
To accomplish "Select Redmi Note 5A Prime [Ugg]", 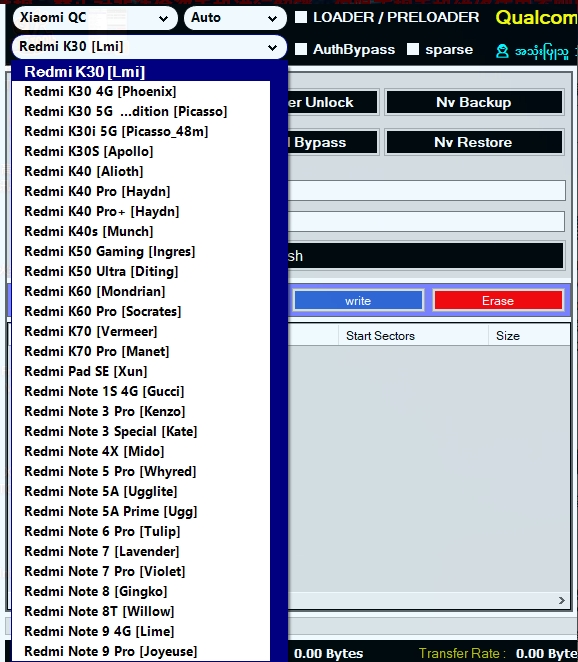I will 141,512.
